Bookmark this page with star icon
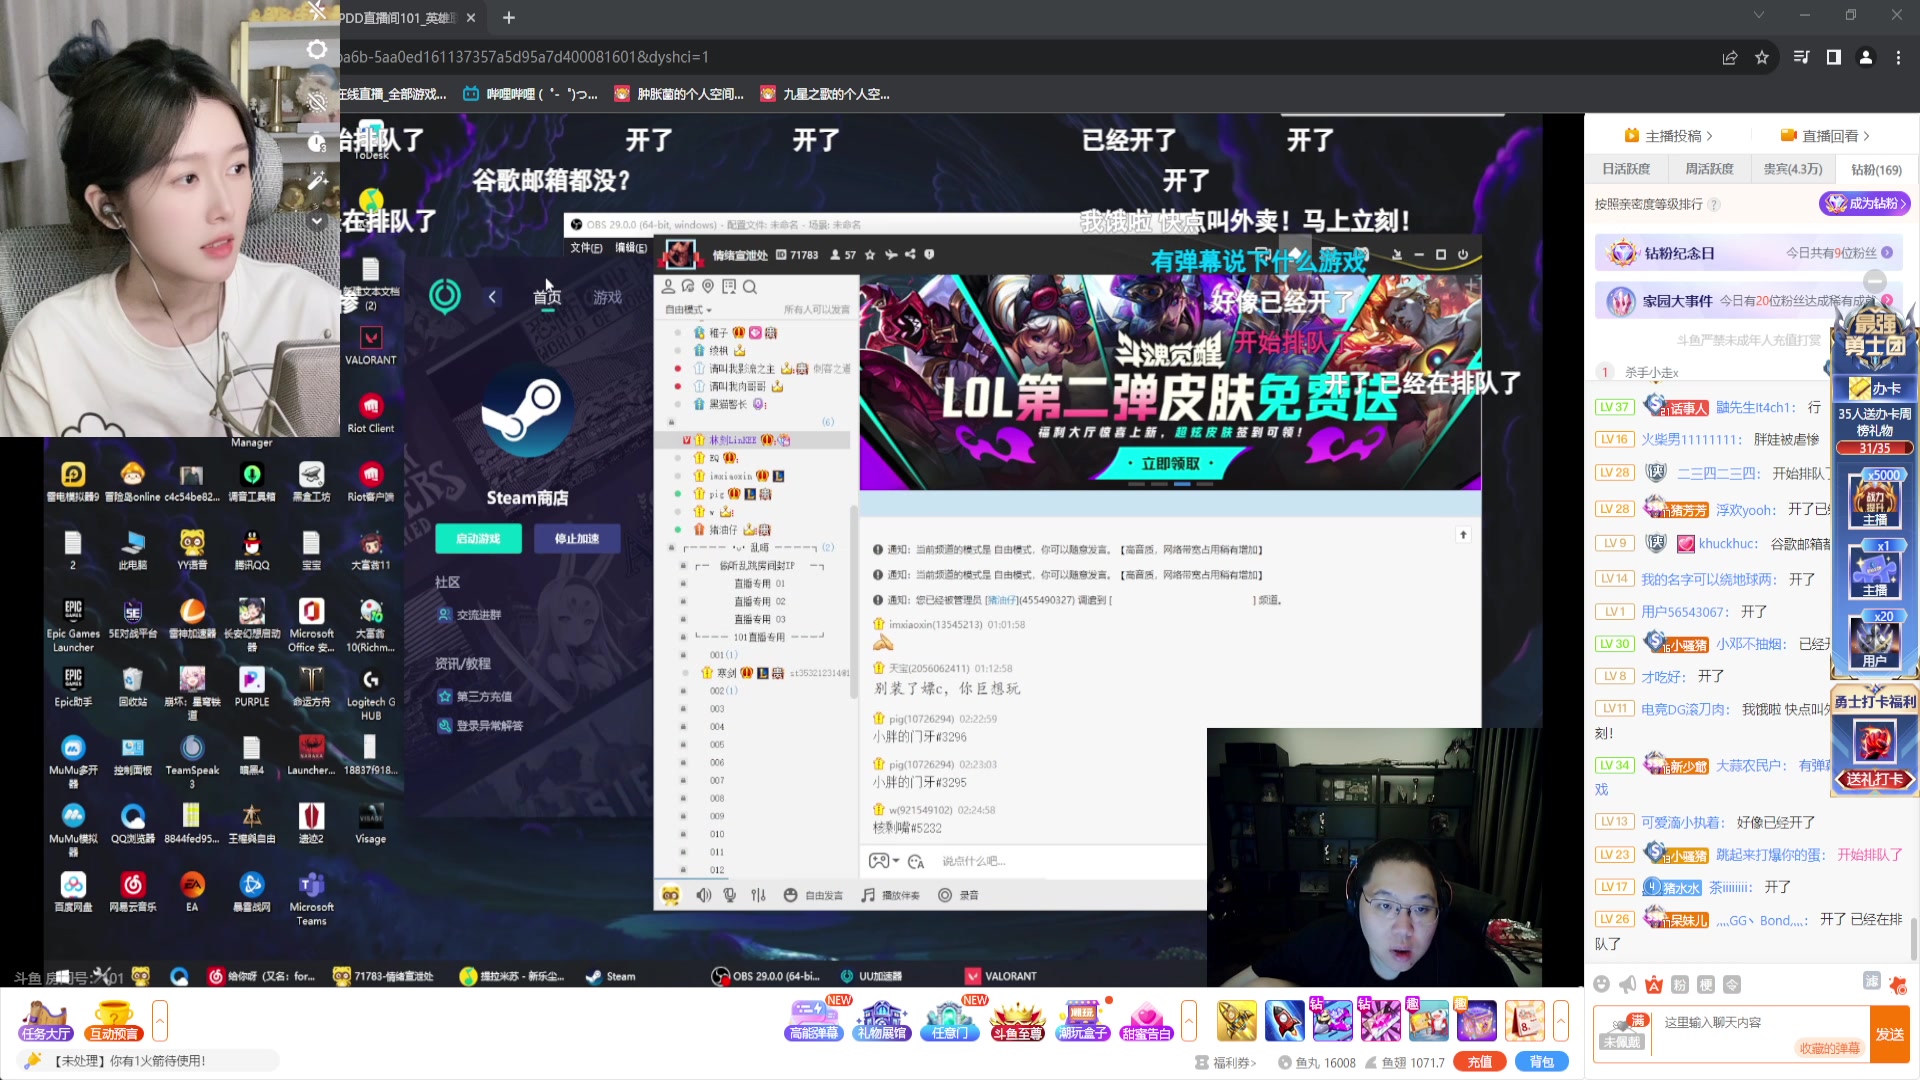The height and width of the screenshot is (1080, 1920). (1762, 58)
